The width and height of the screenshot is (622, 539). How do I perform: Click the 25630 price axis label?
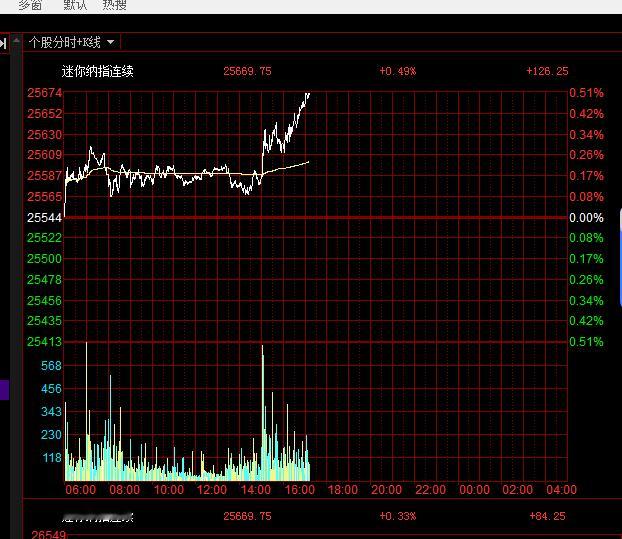pyautogui.click(x=45, y=135)
